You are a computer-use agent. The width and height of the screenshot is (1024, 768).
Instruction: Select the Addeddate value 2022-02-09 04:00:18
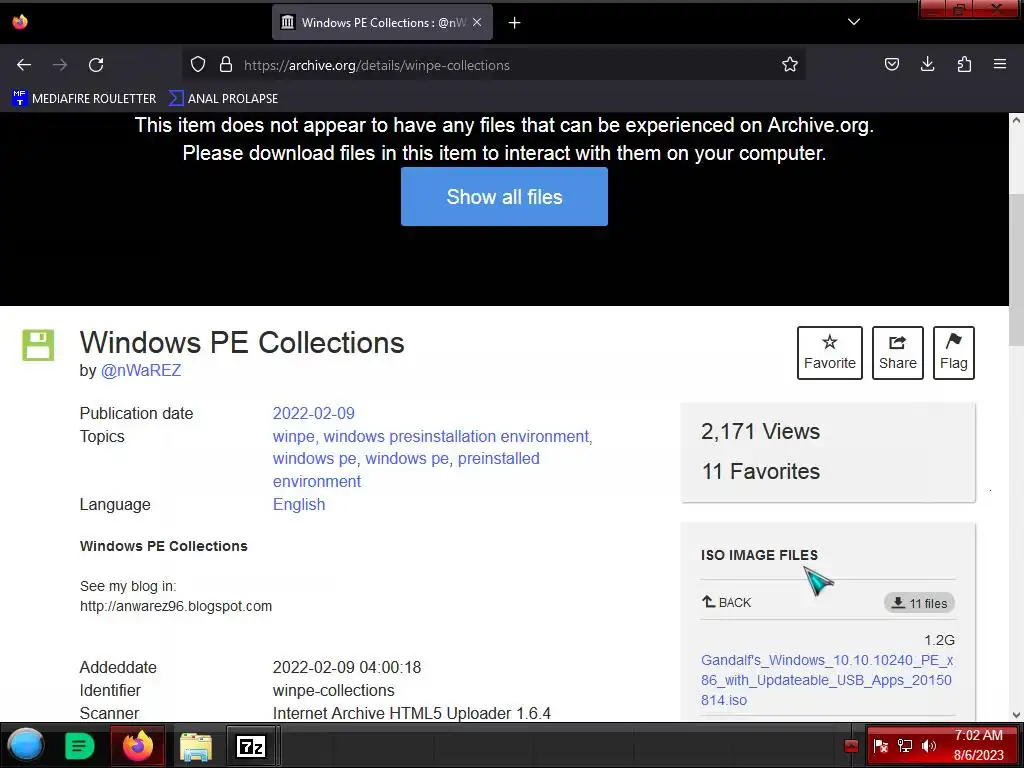(347, 667)
